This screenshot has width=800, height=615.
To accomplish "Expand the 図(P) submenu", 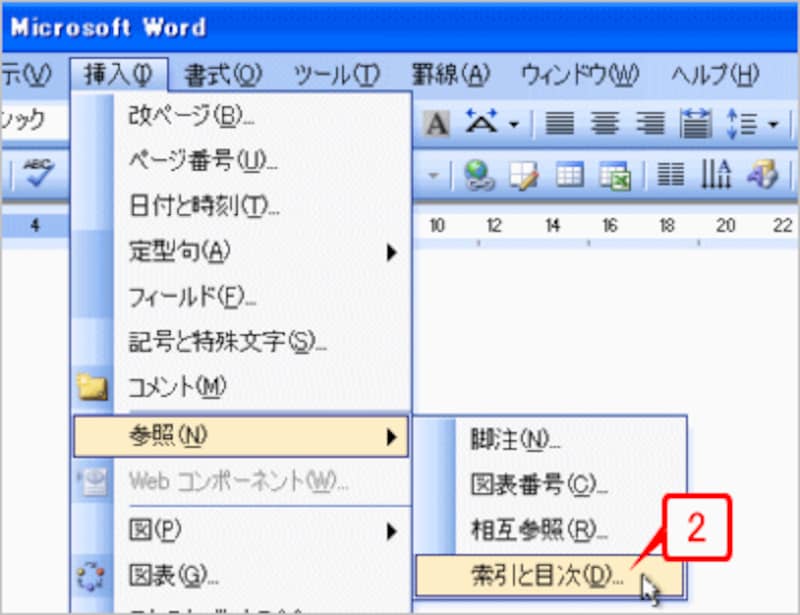I will point(241,531).
